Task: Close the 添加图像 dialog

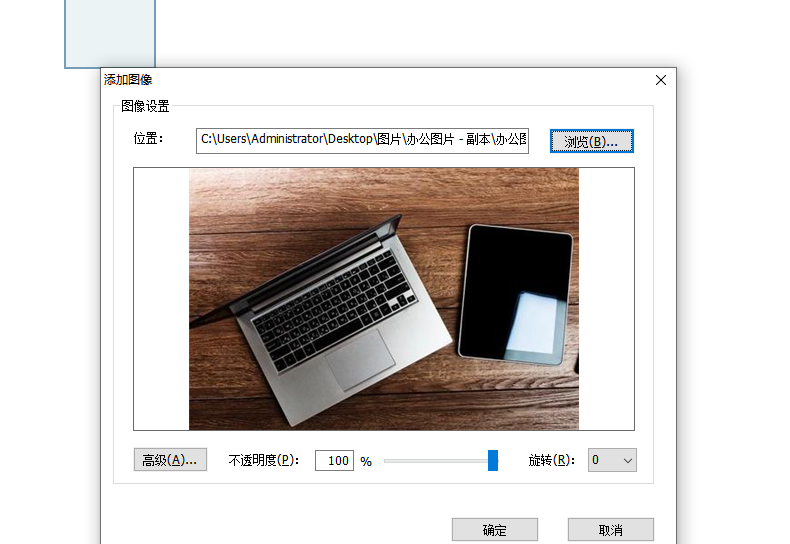Action: click(x=661, y=80)
